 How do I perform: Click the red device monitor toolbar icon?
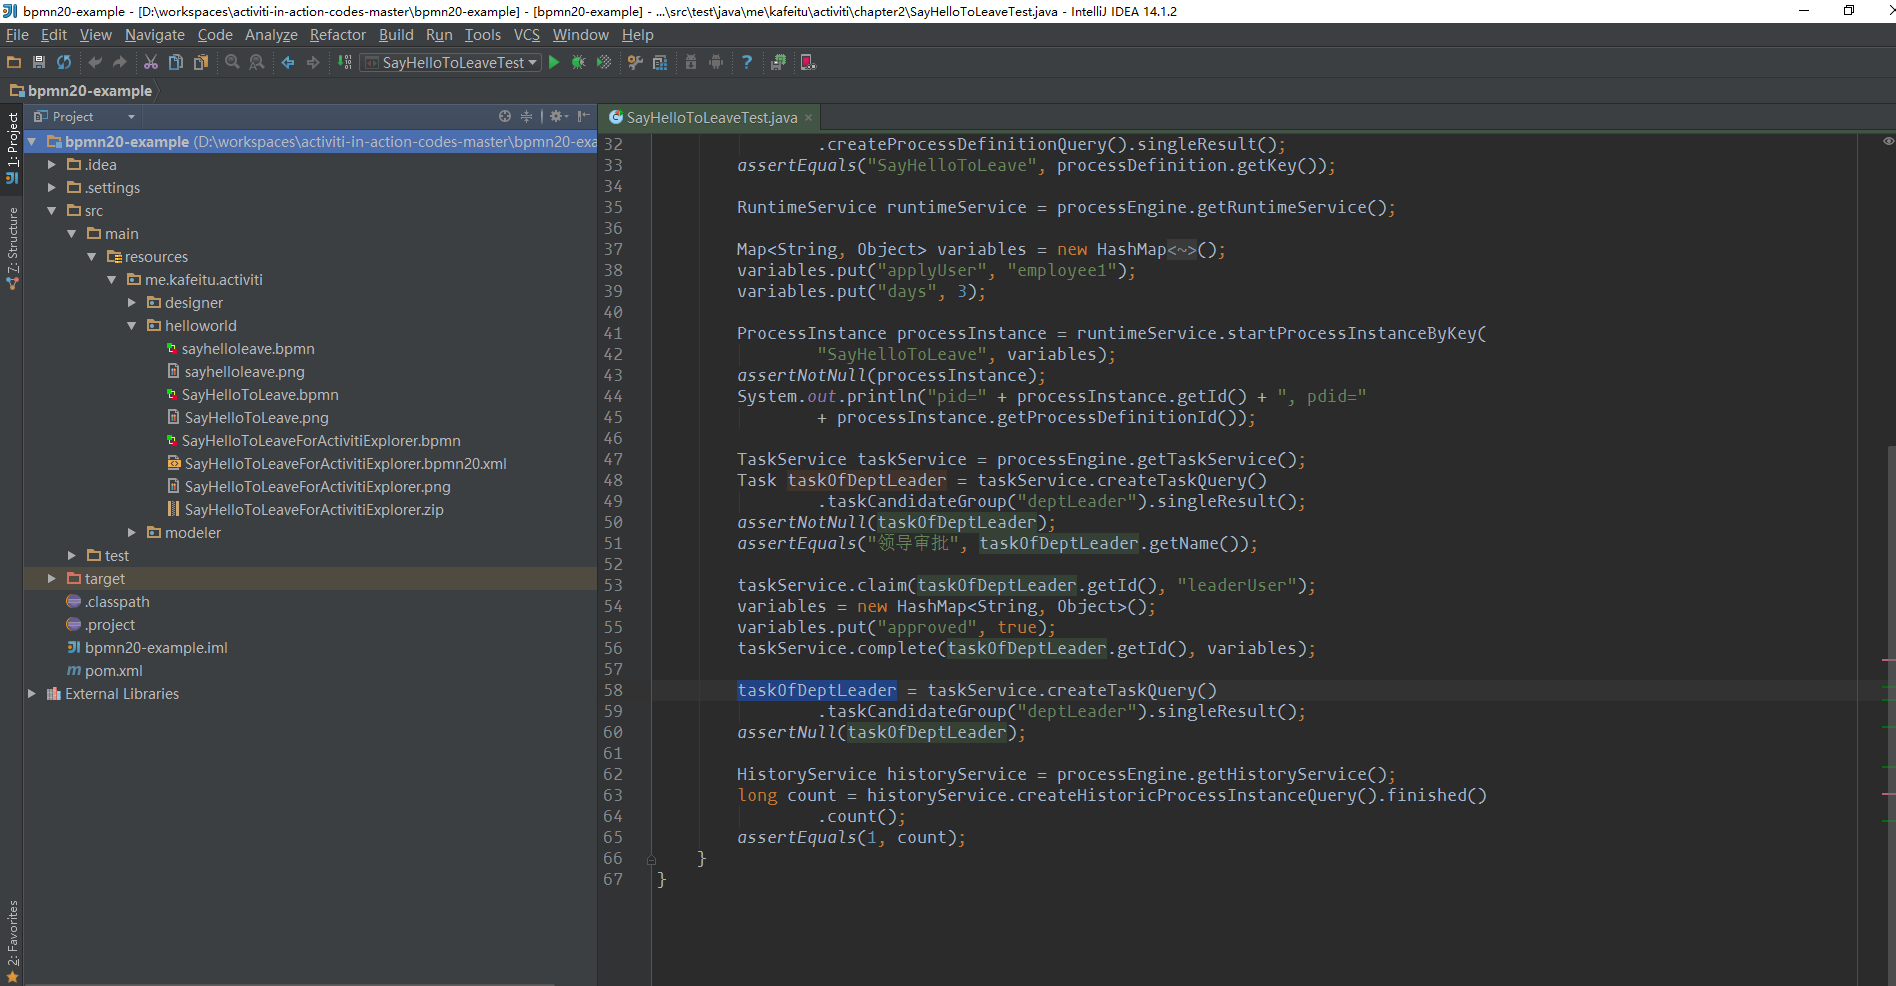[x=808, y=62]
